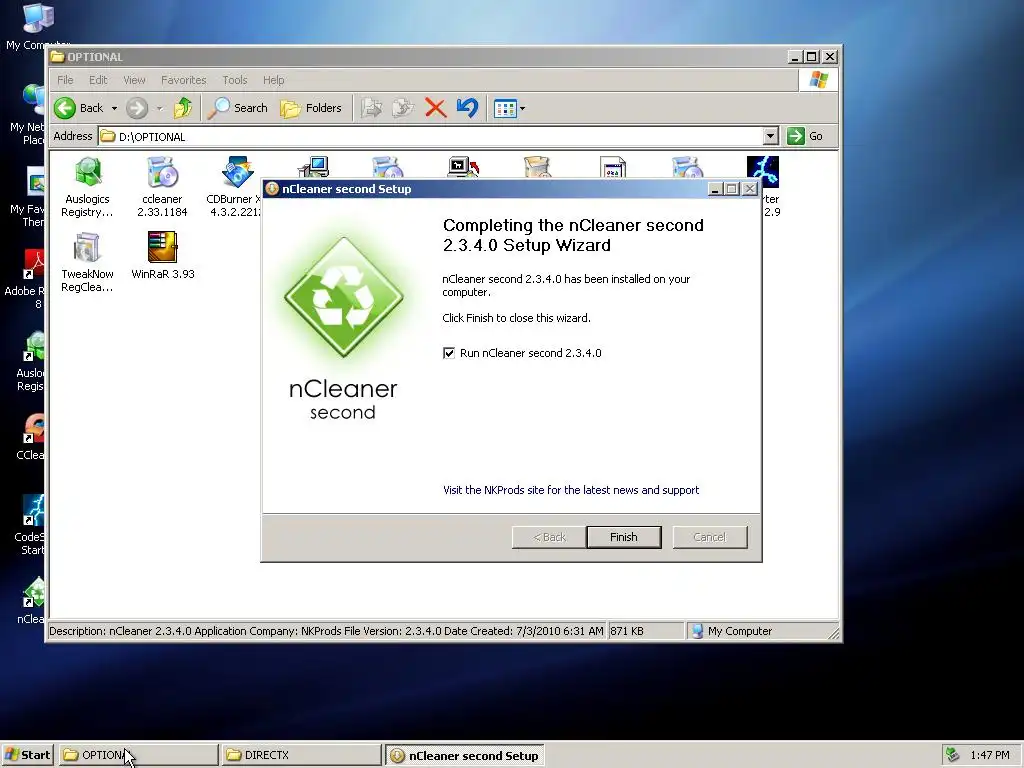Click the status bar resize grip corner

pos(833,632)
